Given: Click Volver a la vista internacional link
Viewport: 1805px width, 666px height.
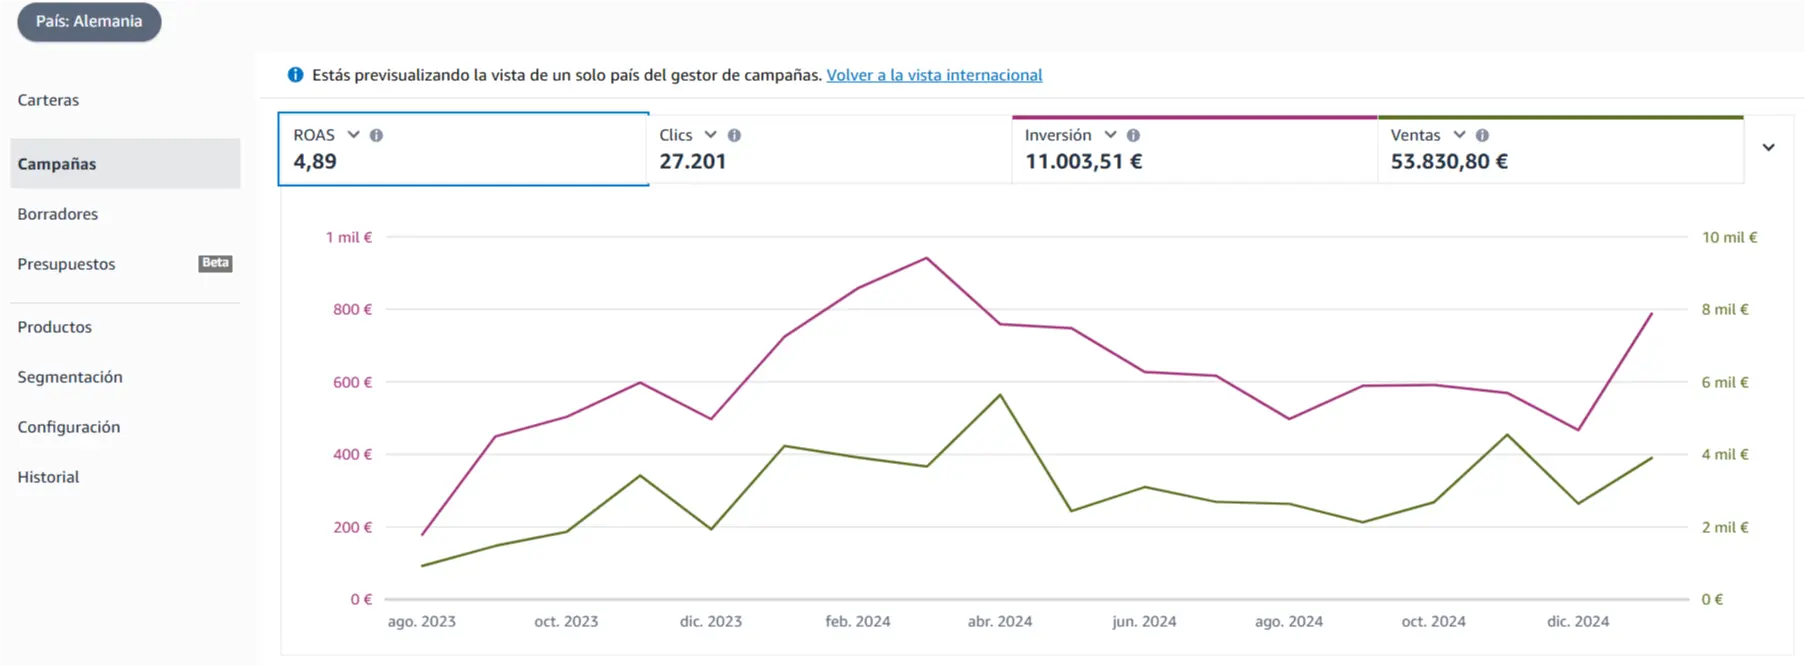Looking at the screenshot, I should click(x=934, y=75).
